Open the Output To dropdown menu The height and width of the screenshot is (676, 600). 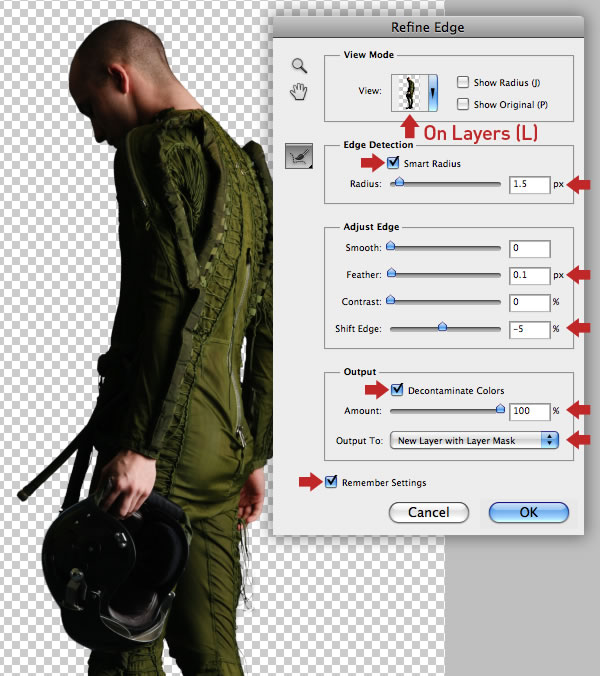(x=474, y=440)
